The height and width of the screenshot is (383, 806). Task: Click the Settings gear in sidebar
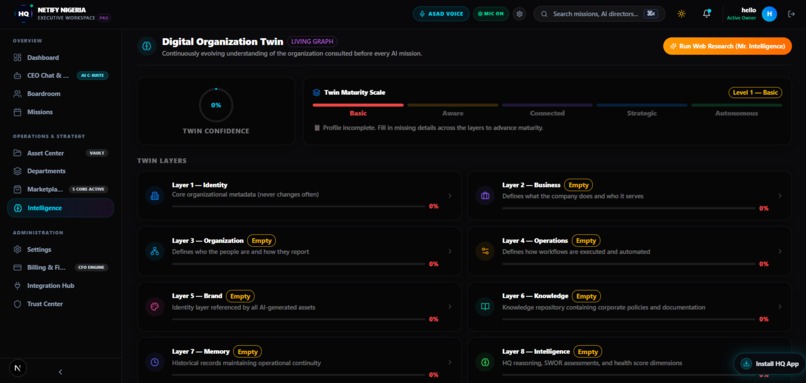[x=17, y=249]
